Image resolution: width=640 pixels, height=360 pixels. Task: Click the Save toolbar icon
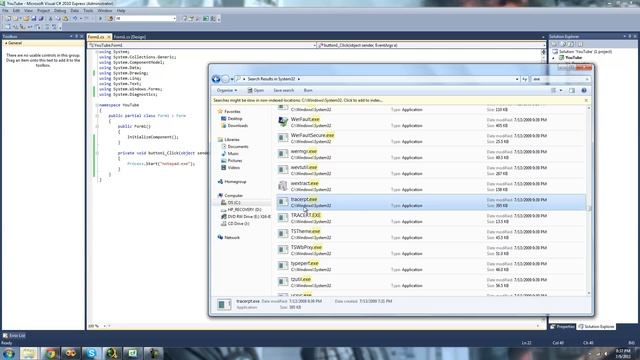pos(33,18)
